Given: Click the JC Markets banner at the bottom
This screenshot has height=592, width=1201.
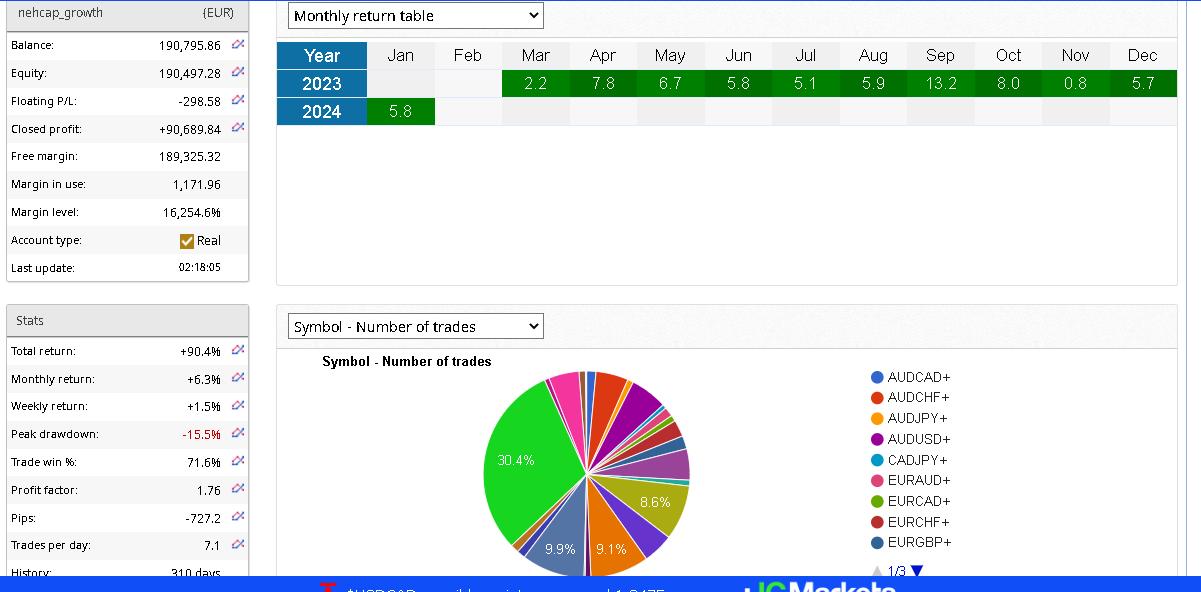Looking at the screenshot, I should point(822,585).
